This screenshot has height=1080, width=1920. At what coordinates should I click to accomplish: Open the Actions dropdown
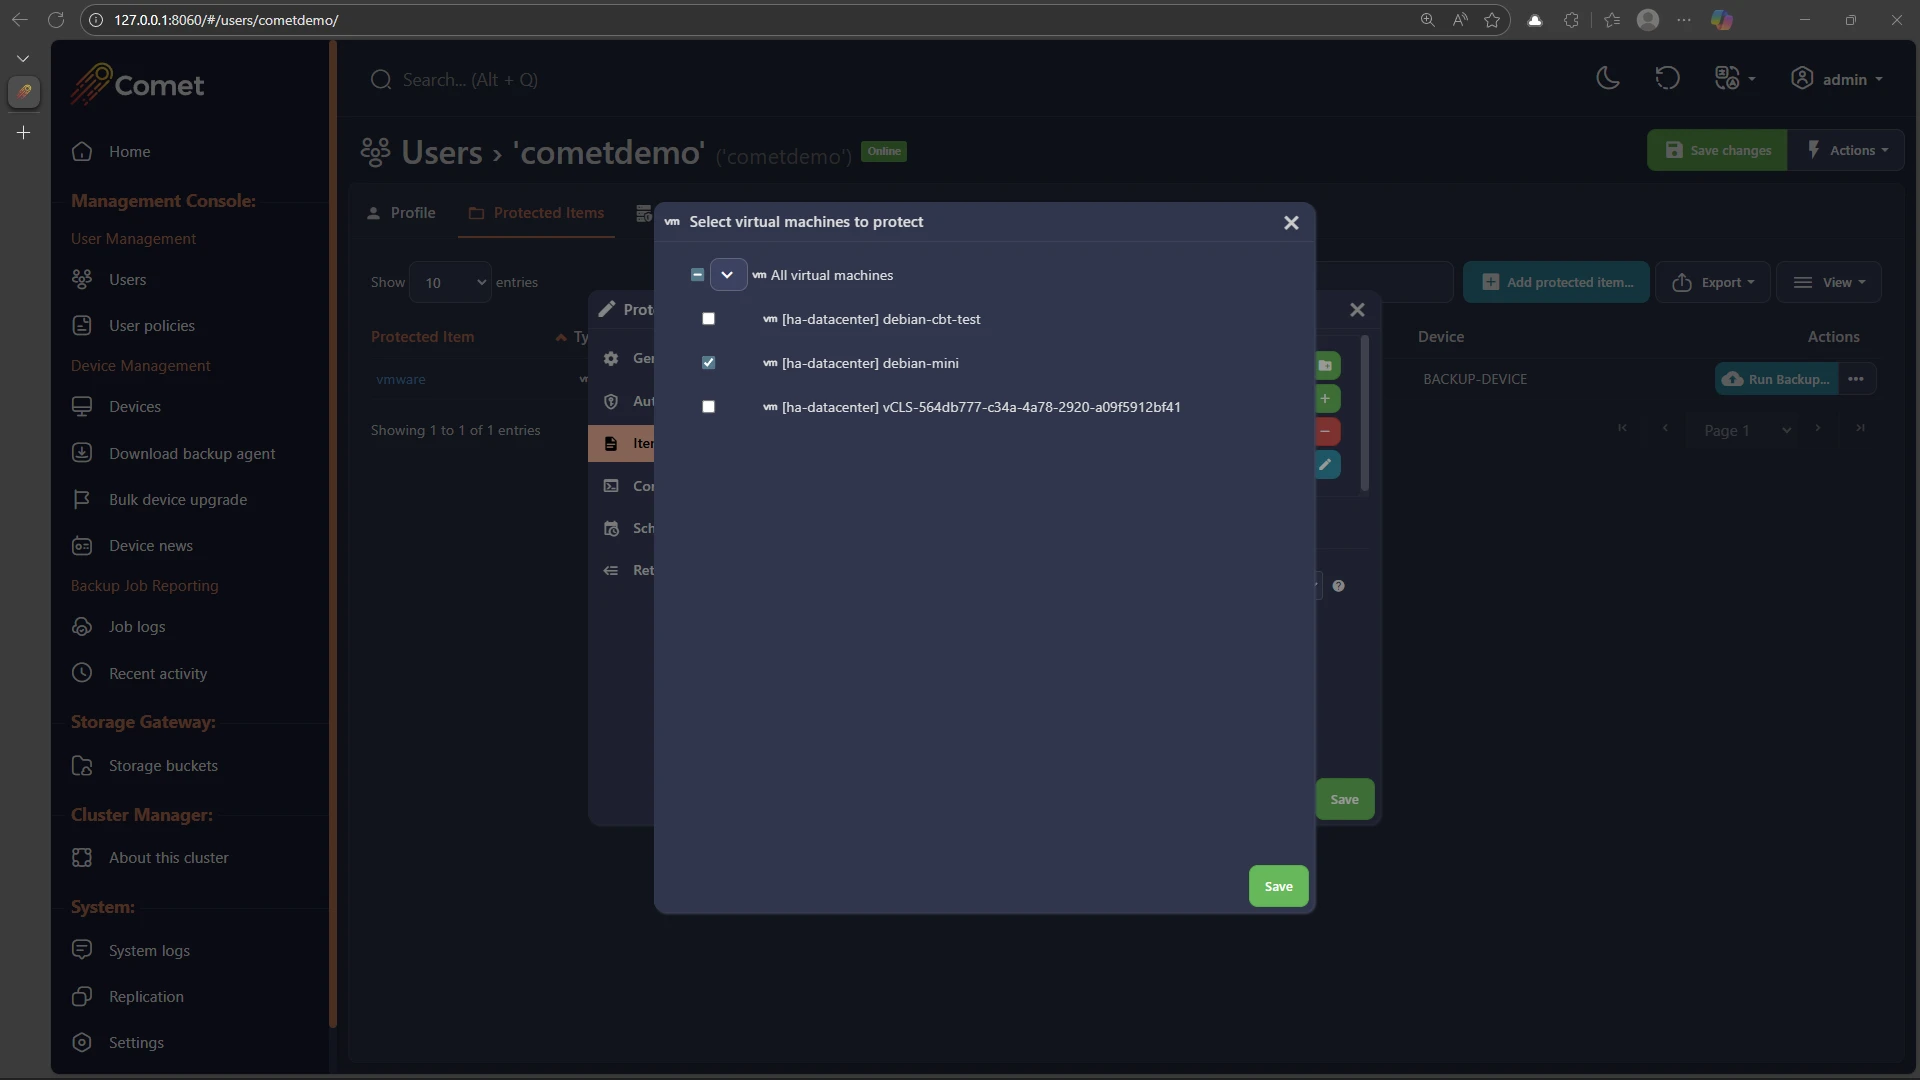coord(1847,150)
